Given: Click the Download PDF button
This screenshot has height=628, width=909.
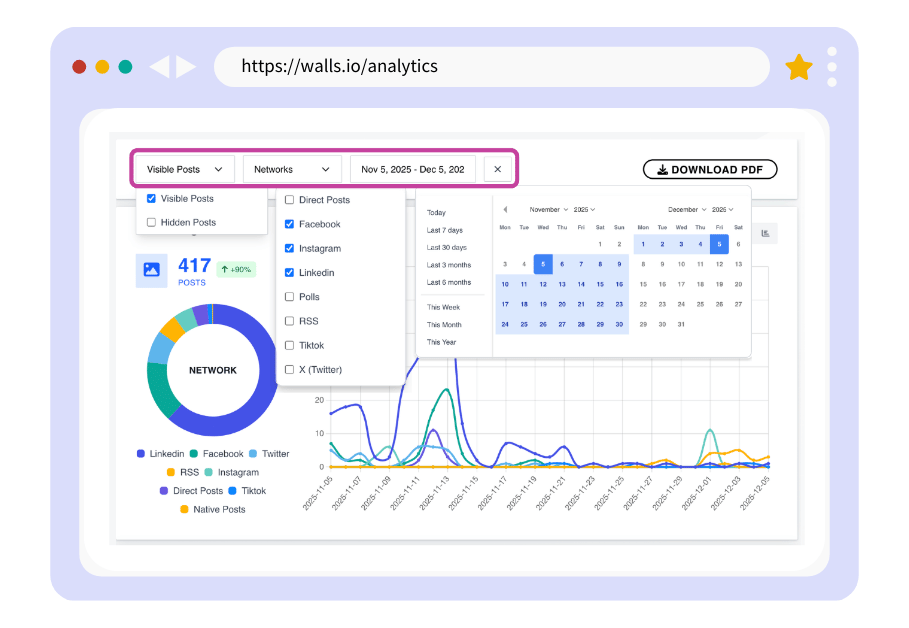Looking at the screenshot, I should [x=710, y=169].
